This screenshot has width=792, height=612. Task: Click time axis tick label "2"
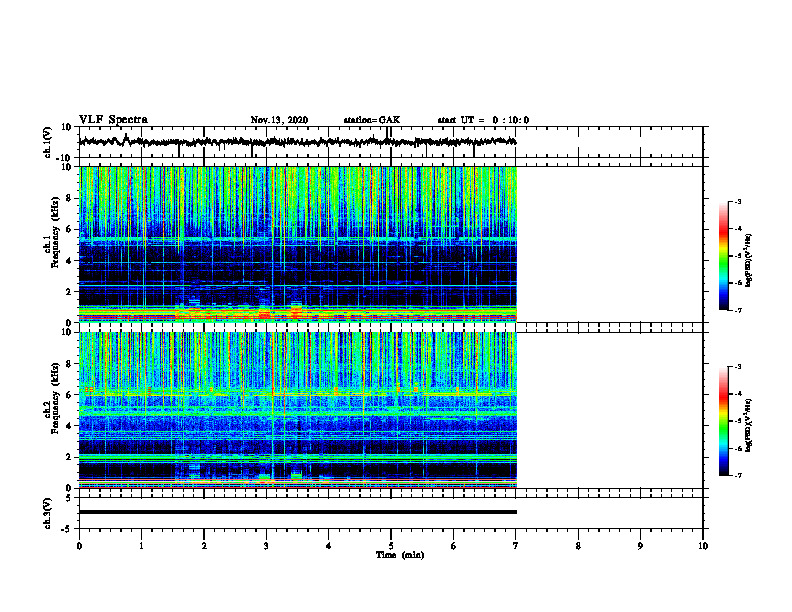[x=204, y=546]
